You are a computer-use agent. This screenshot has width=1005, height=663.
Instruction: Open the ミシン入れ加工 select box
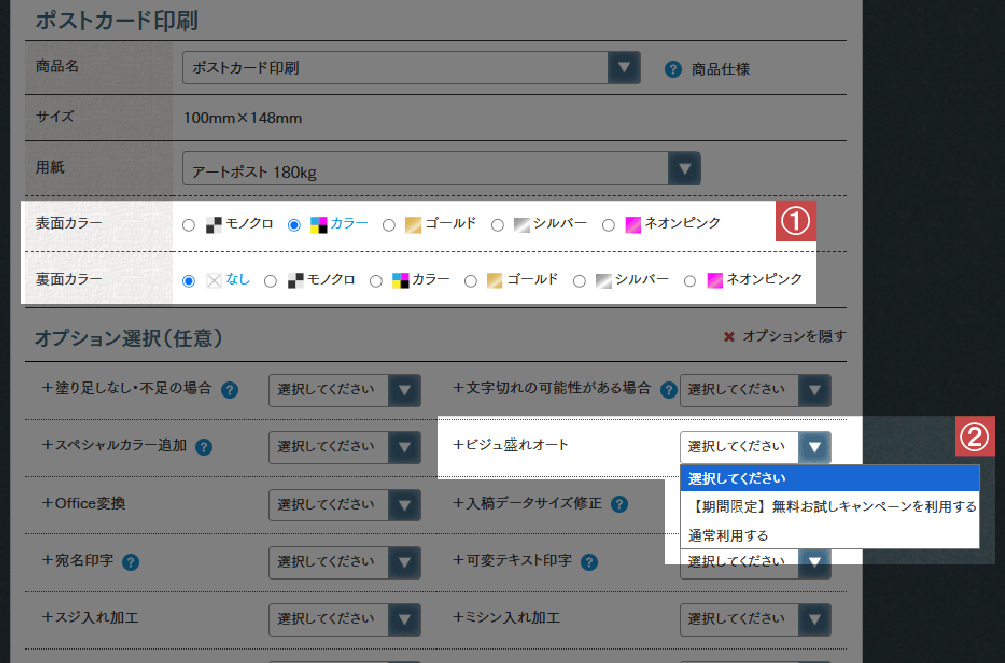(x=756, y=619)
